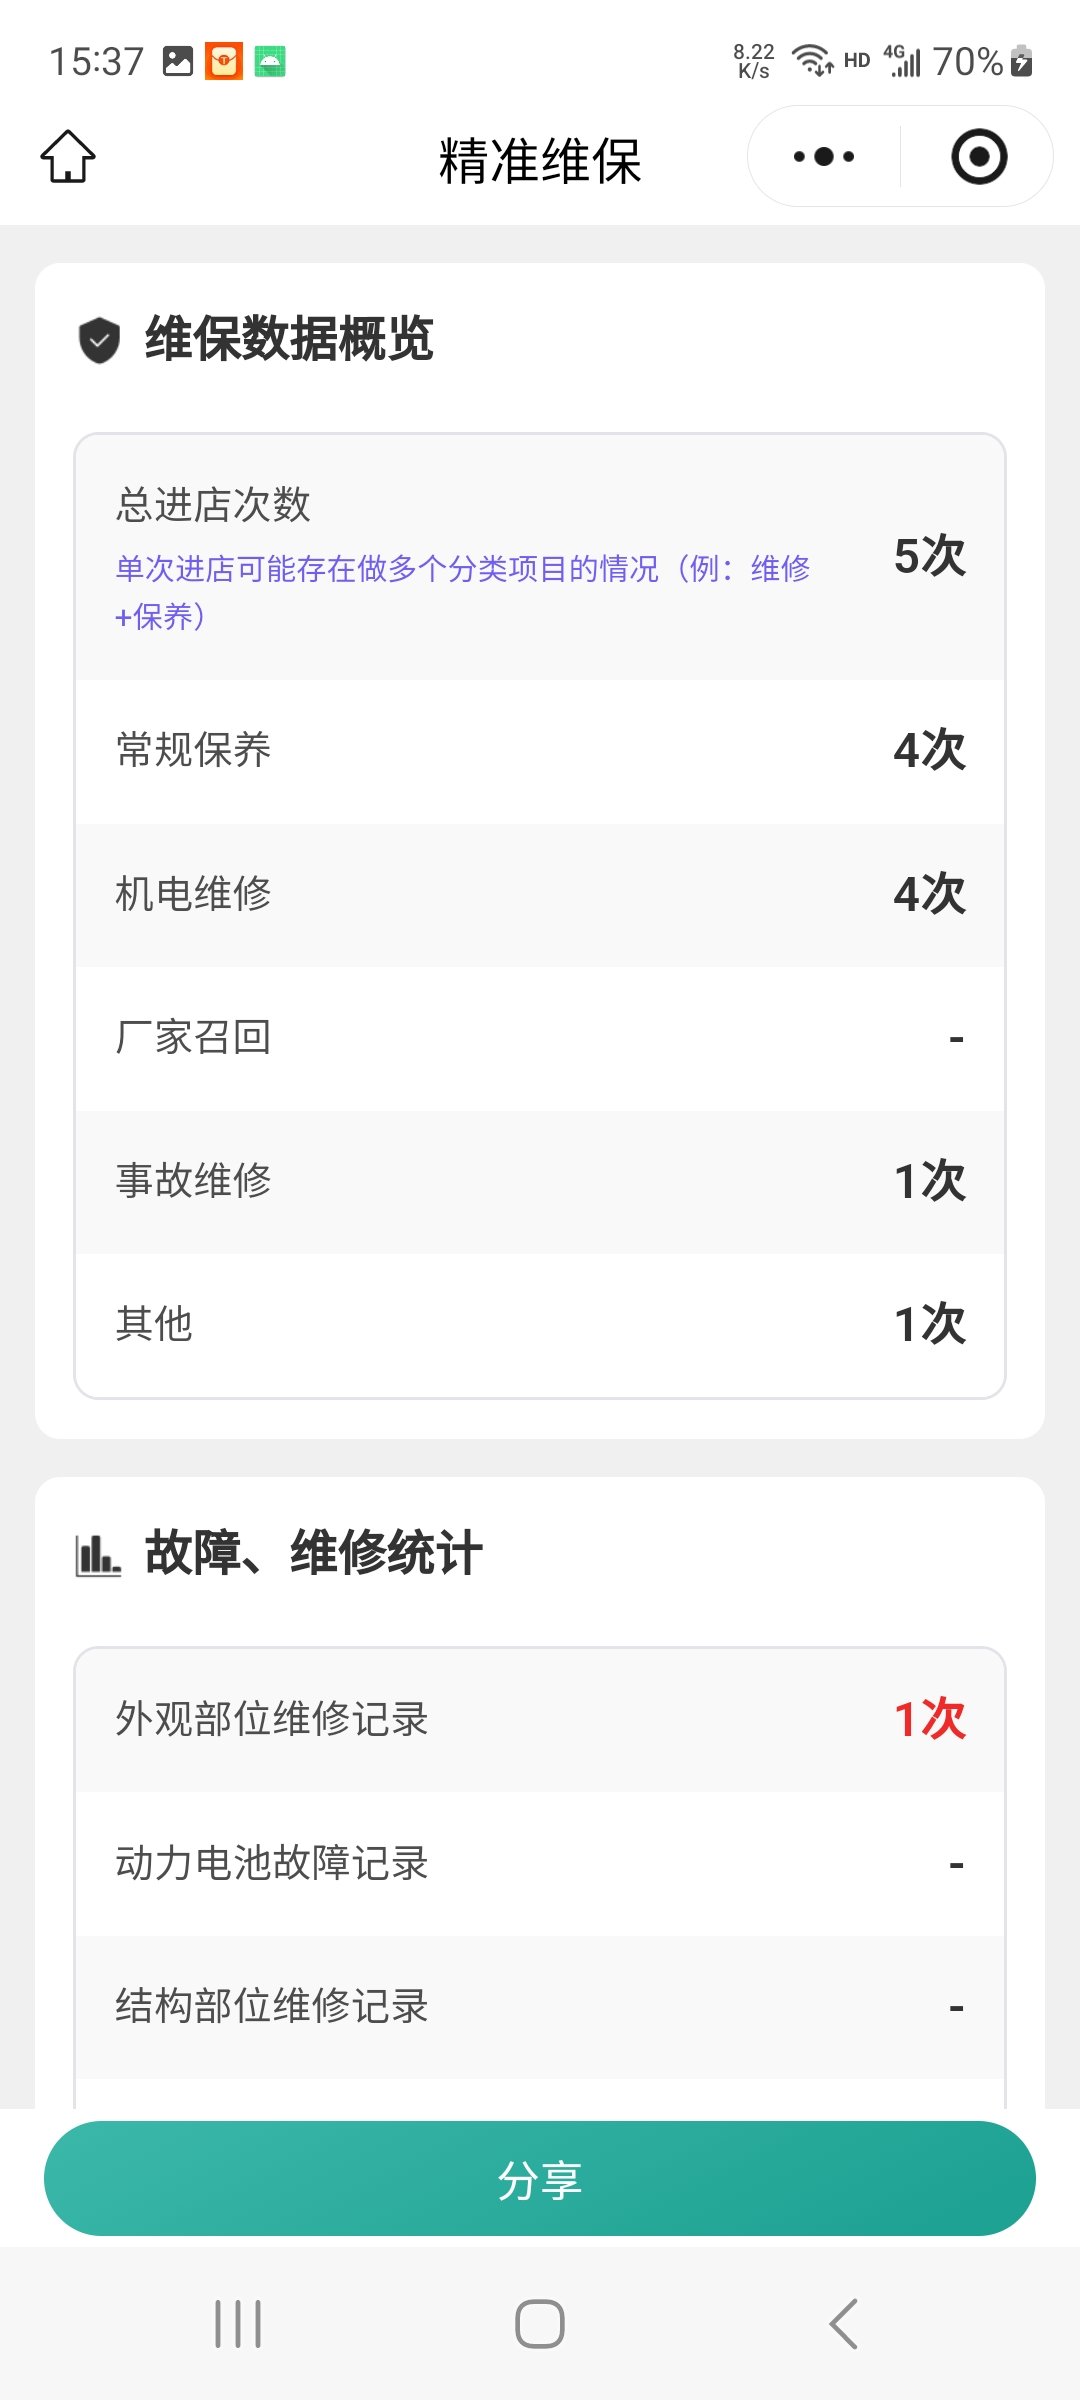The image size is (1080, 2400).
Task: Tap the home icon in header
Action: click(x=68, y=157)
